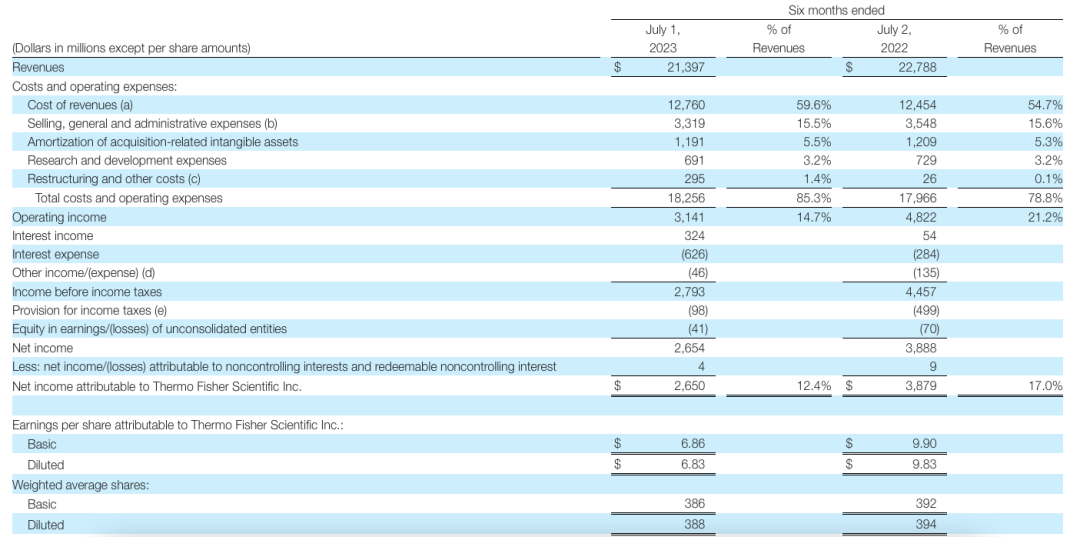Click the 2022 operating income value 4,822
This screenshot has height=537, width=1080.
pyautogui.click(x=919, y=217)
